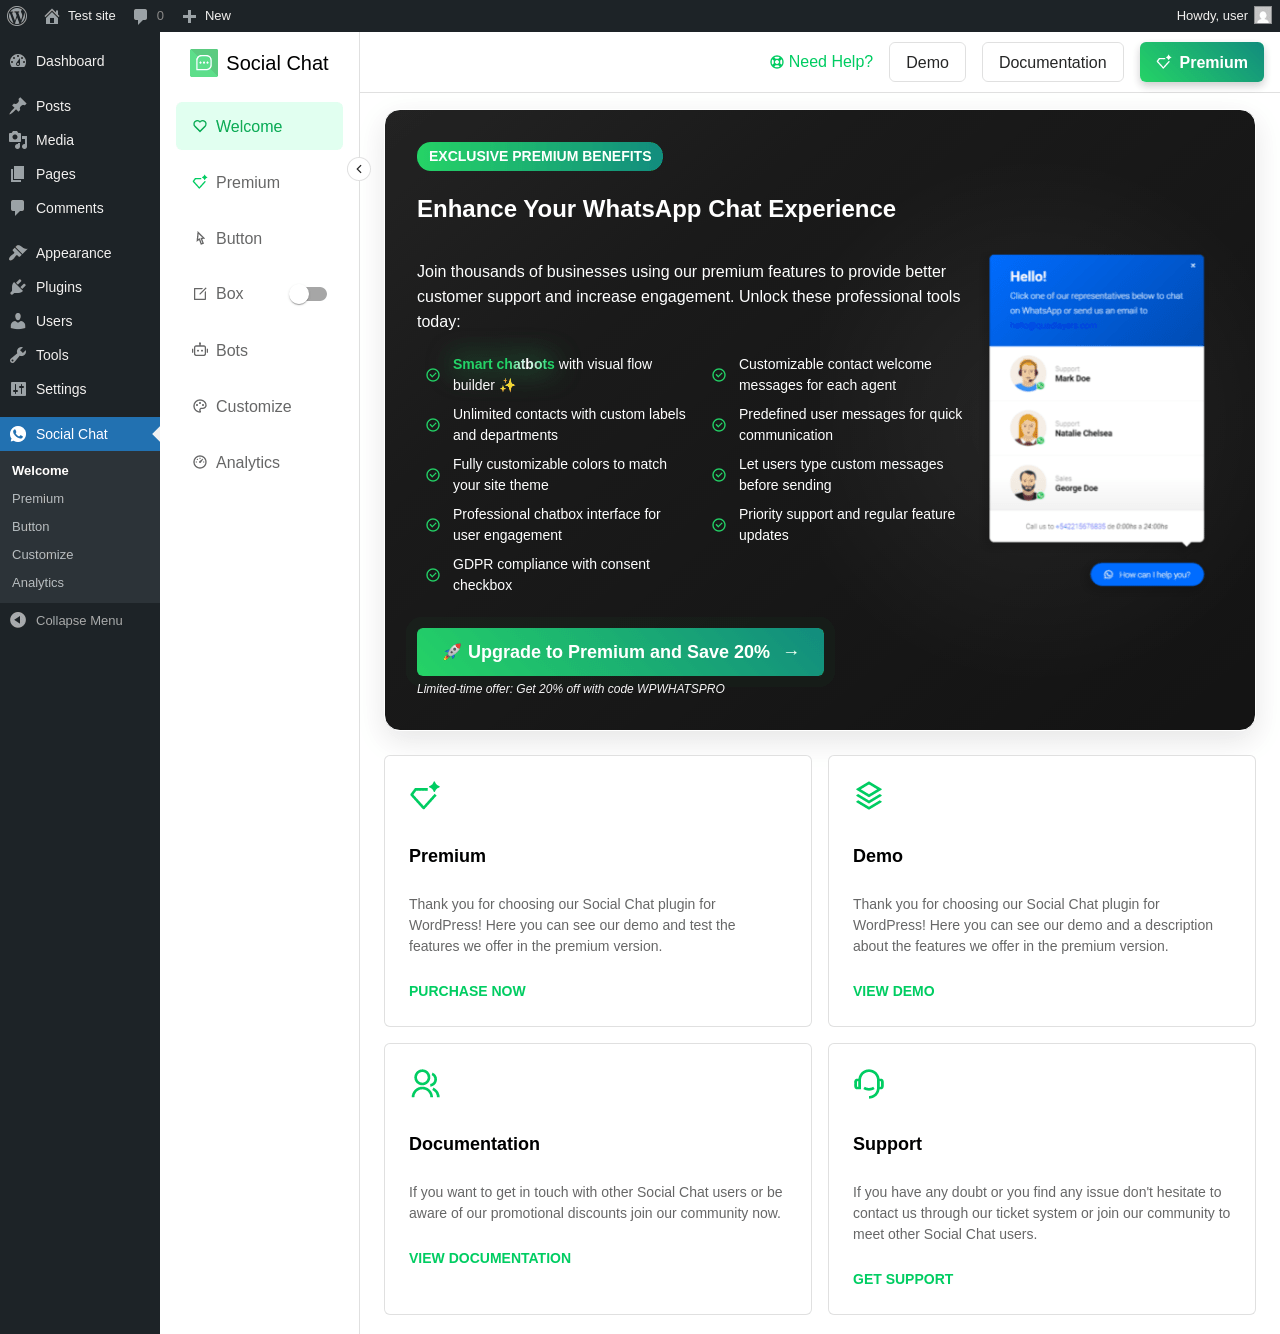Click the Get Support link

click(x=903, y=1279)
